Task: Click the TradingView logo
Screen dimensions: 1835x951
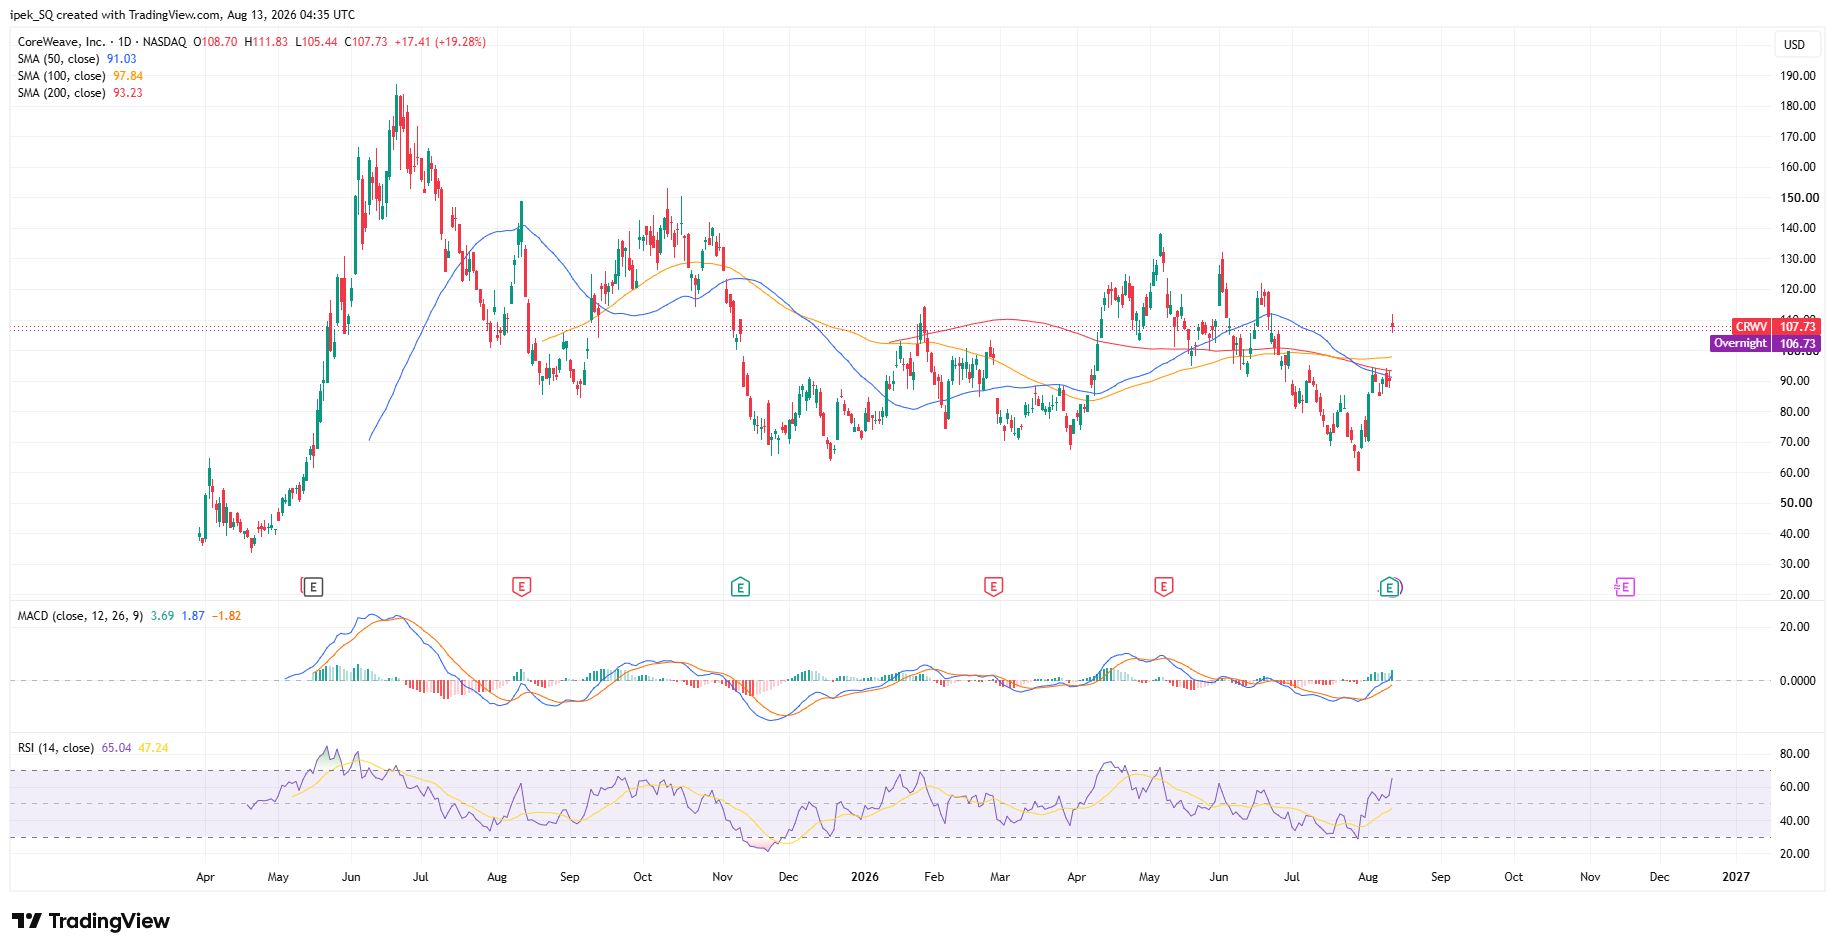Action: (x=91, y=921)
